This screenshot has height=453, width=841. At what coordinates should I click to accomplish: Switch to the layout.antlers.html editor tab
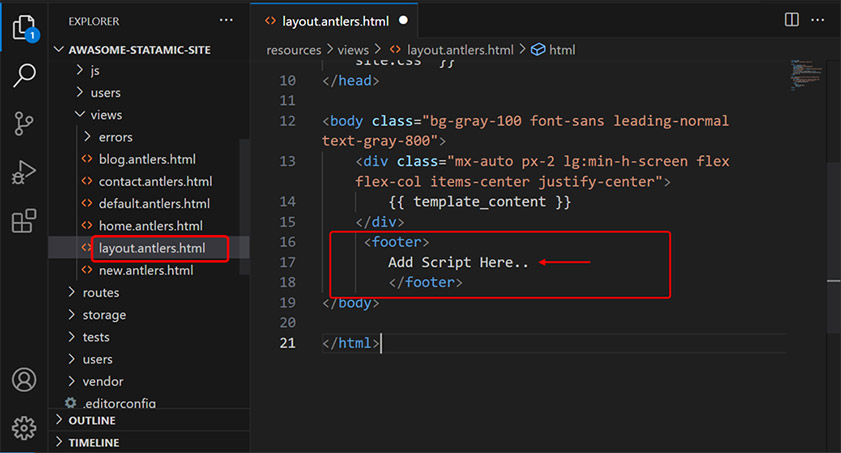point(335,21)
